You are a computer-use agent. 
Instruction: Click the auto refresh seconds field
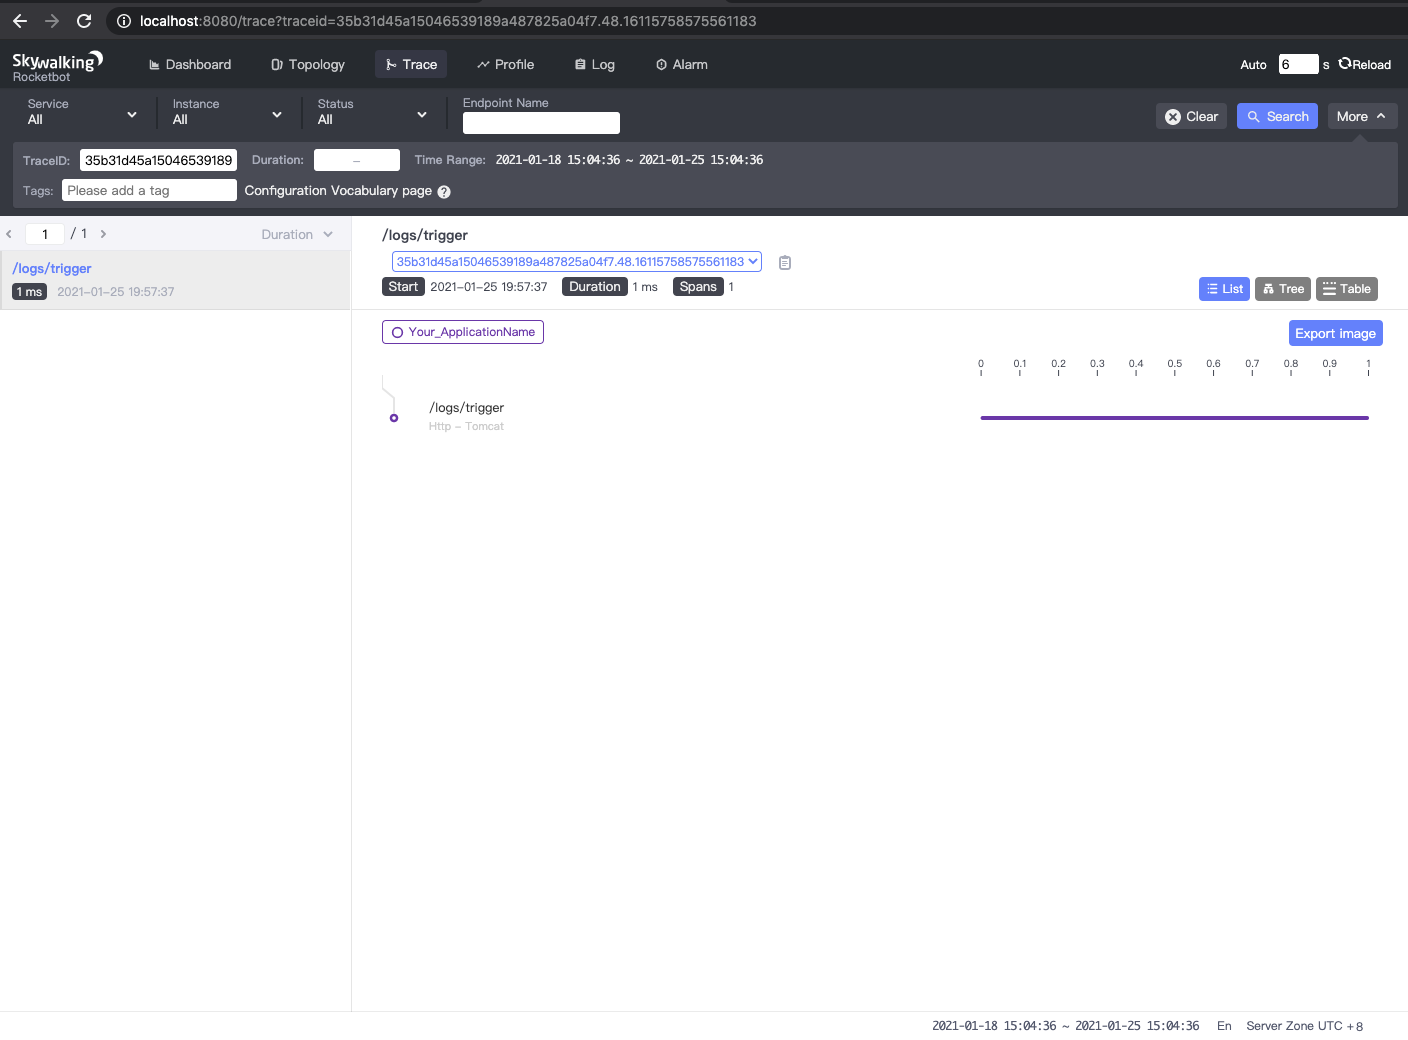1298,64
